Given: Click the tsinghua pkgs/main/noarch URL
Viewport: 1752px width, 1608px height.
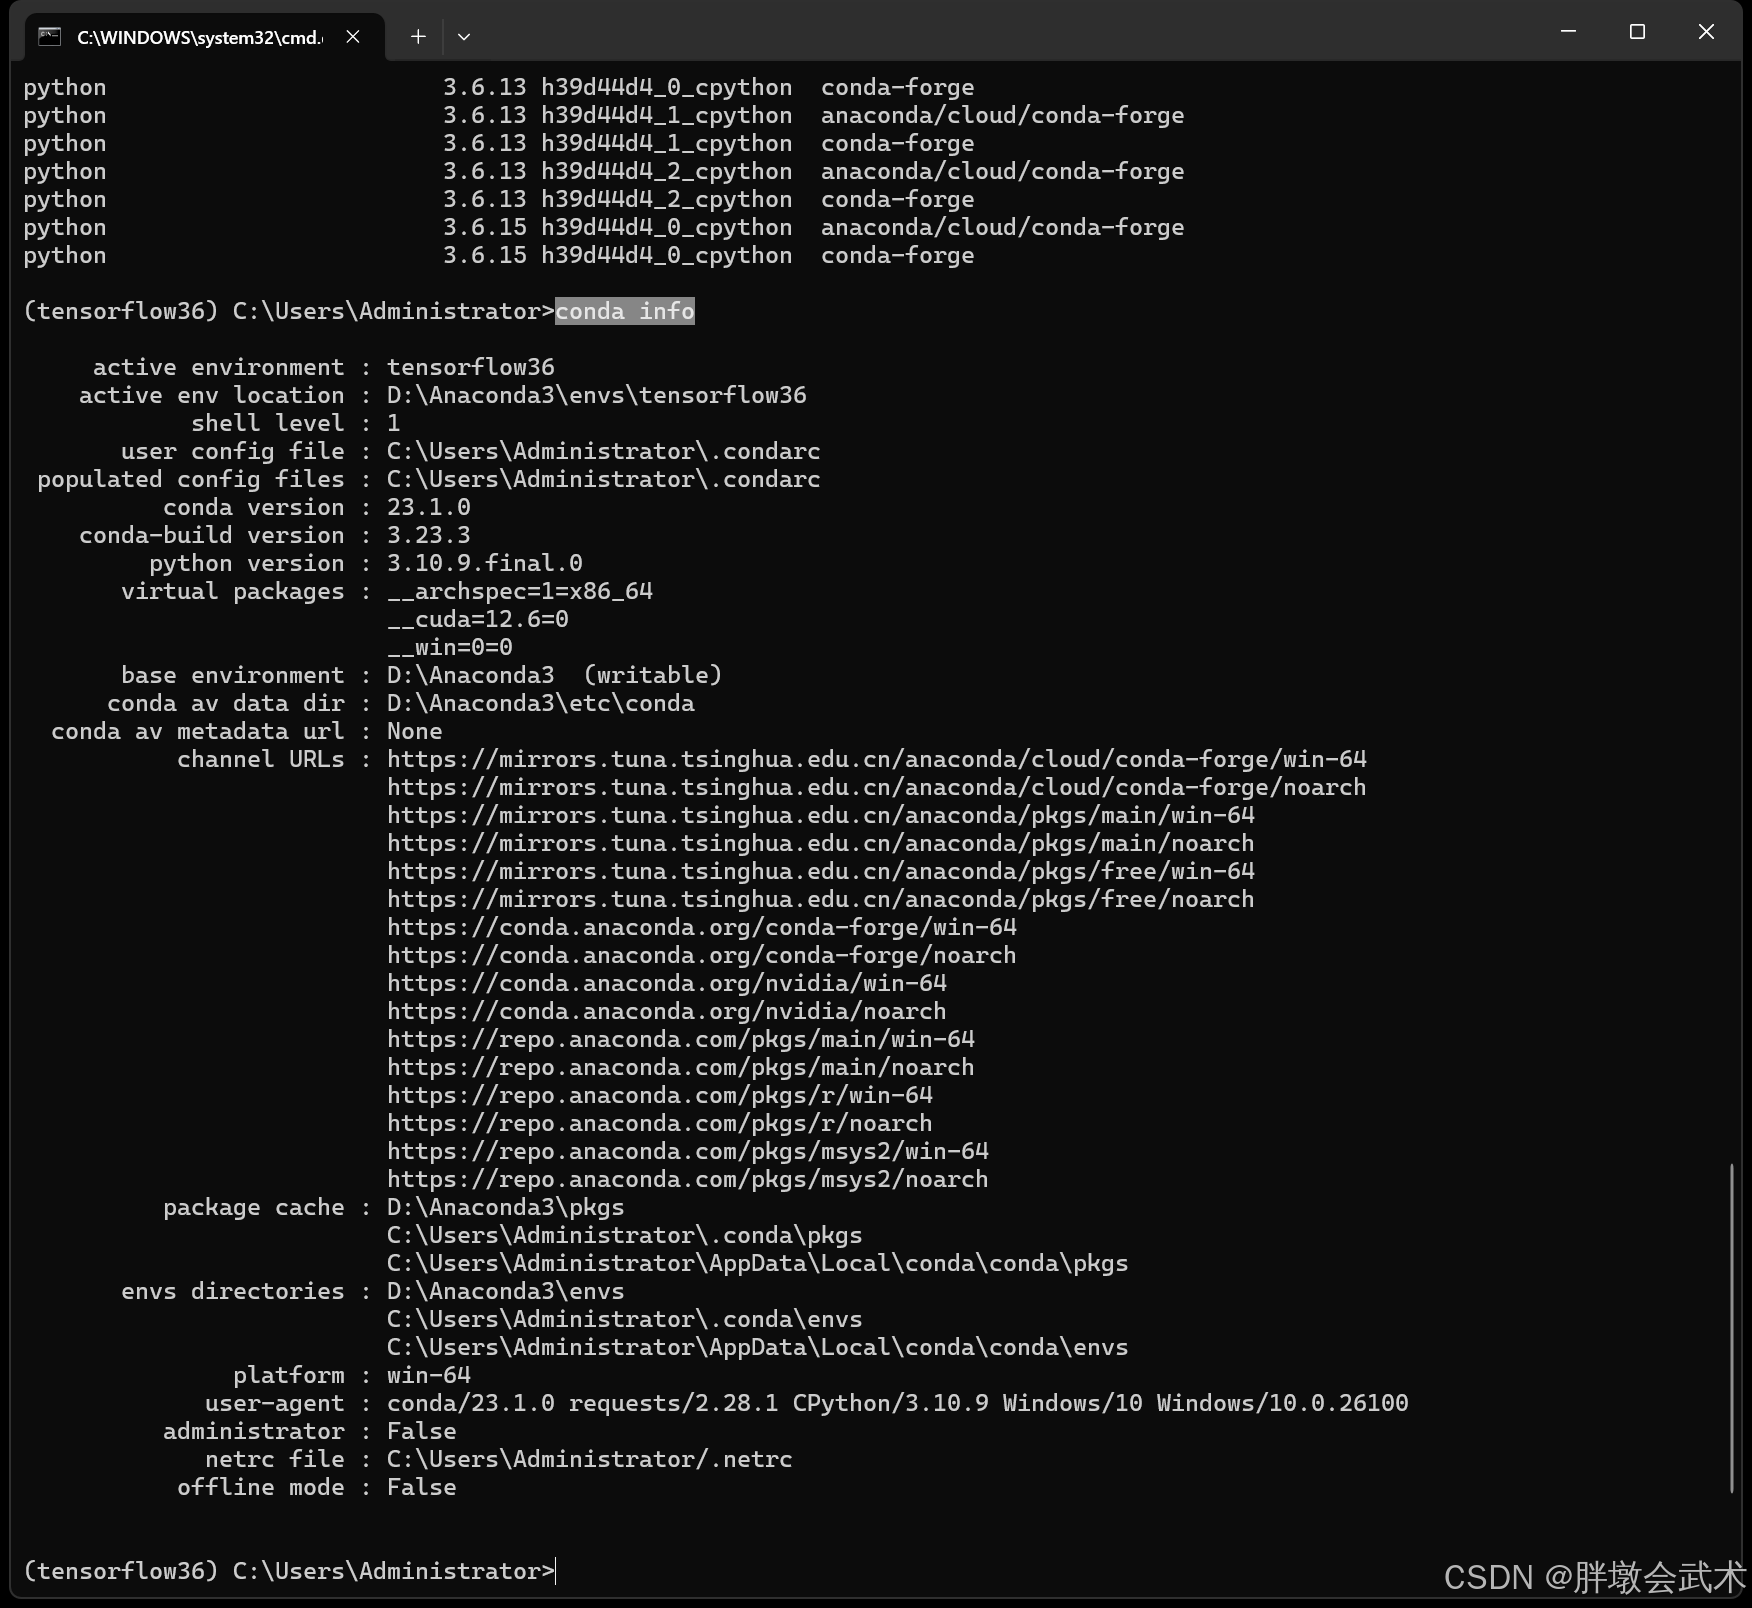Looking at the screenshot, I should 821,843.
